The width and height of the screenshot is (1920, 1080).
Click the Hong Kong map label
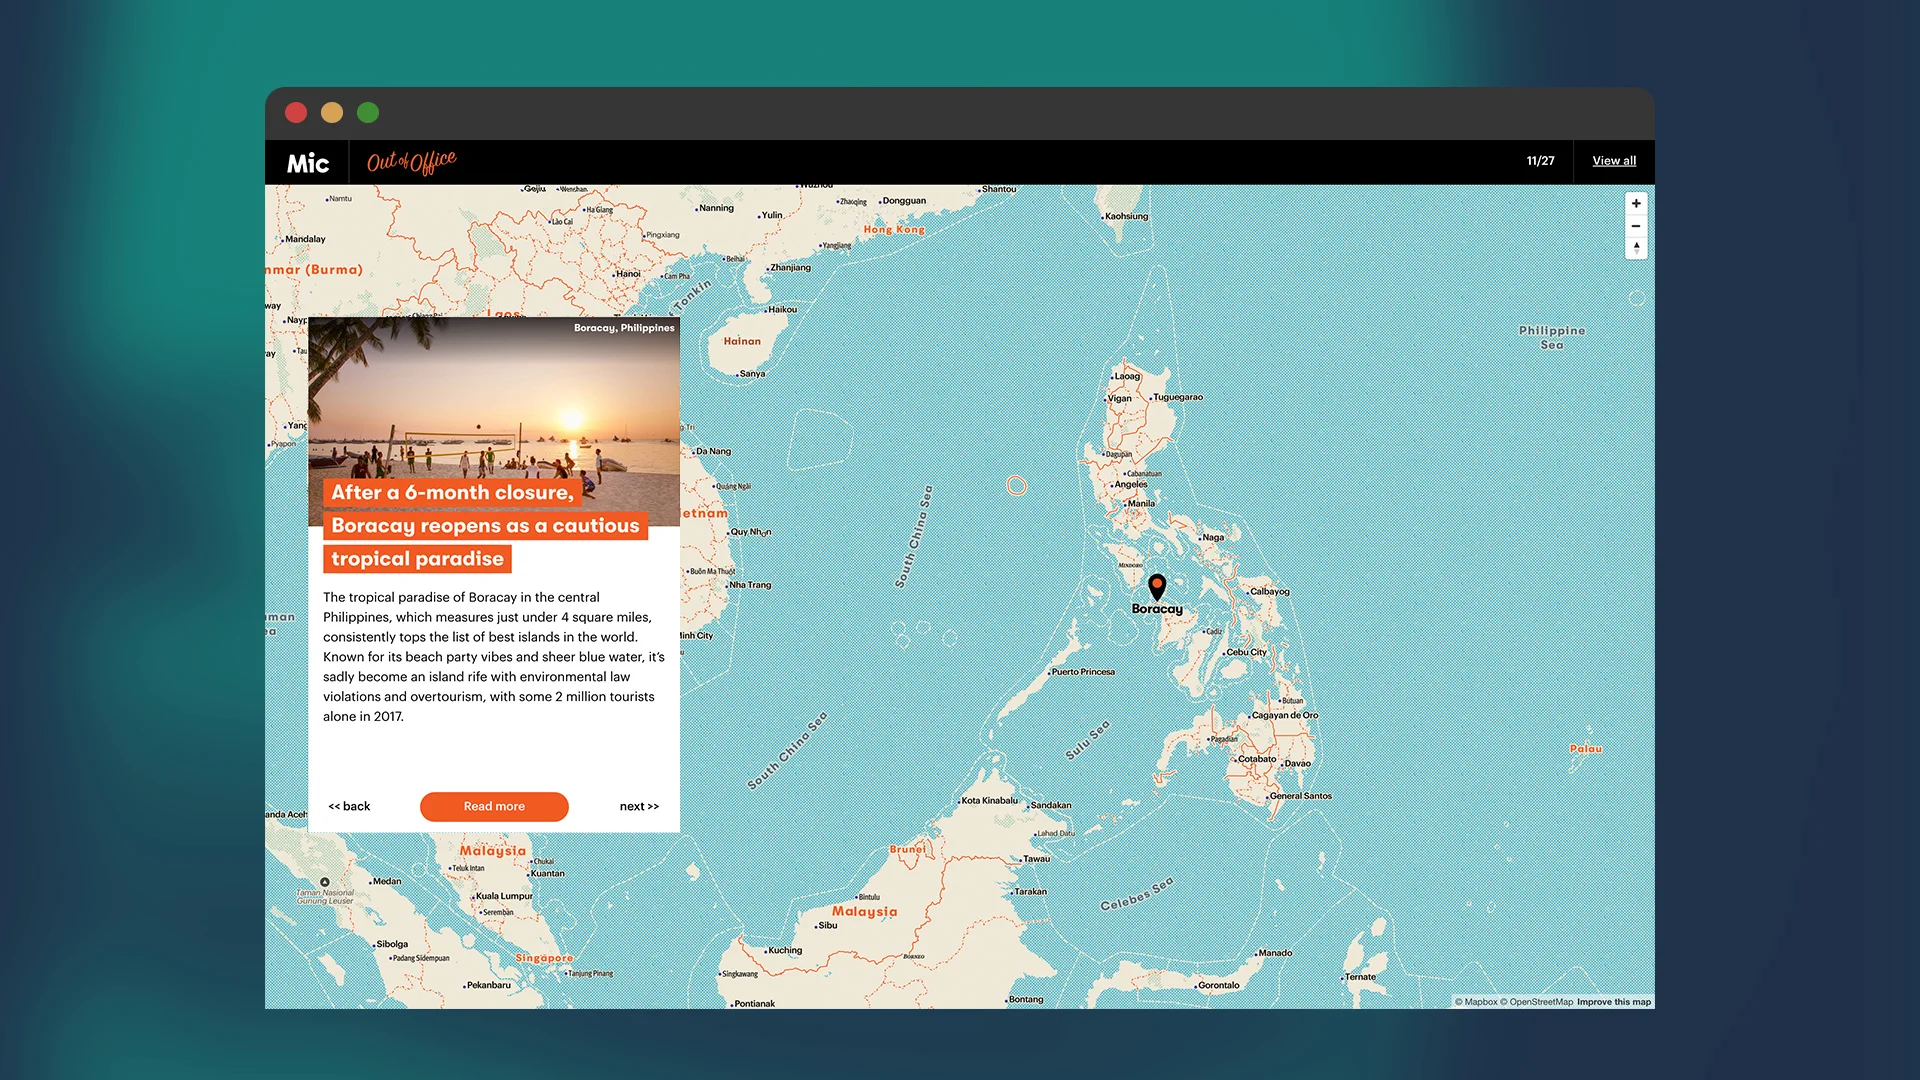coord(894,230)
